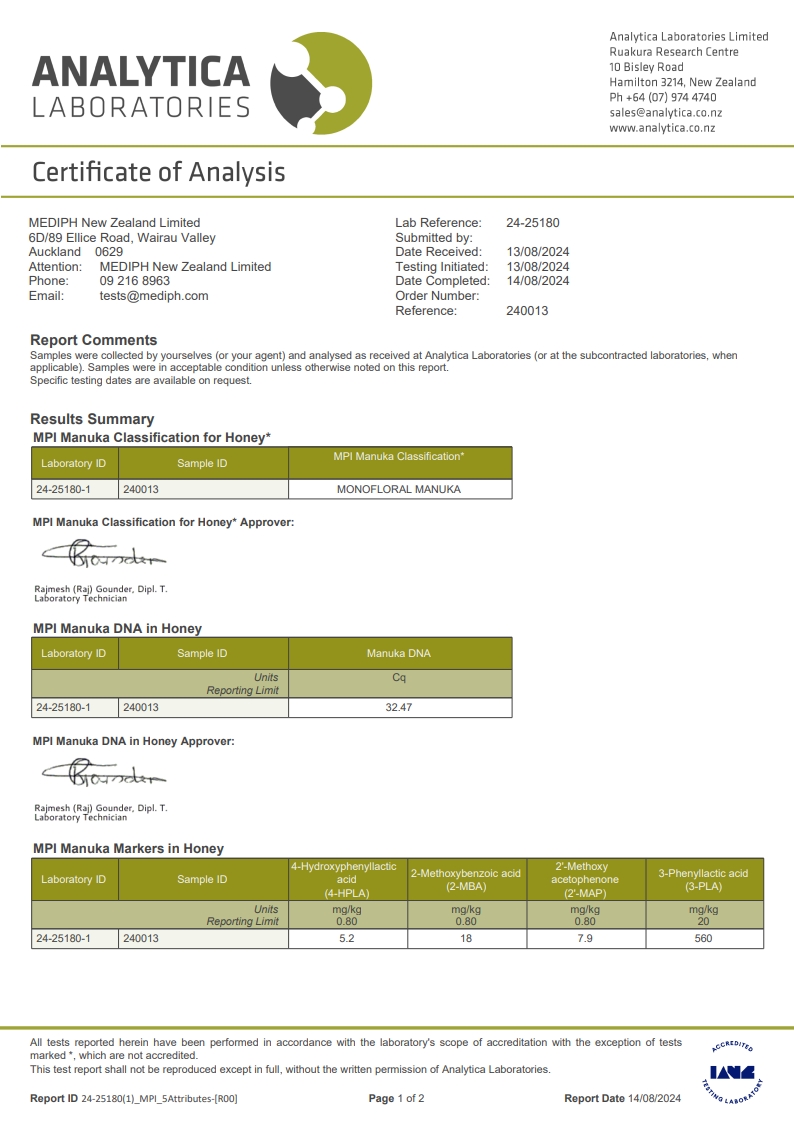Click the Manuka DNA Cq value 32.47
This screenshot has width=794, height=1123.
point(400,707)
